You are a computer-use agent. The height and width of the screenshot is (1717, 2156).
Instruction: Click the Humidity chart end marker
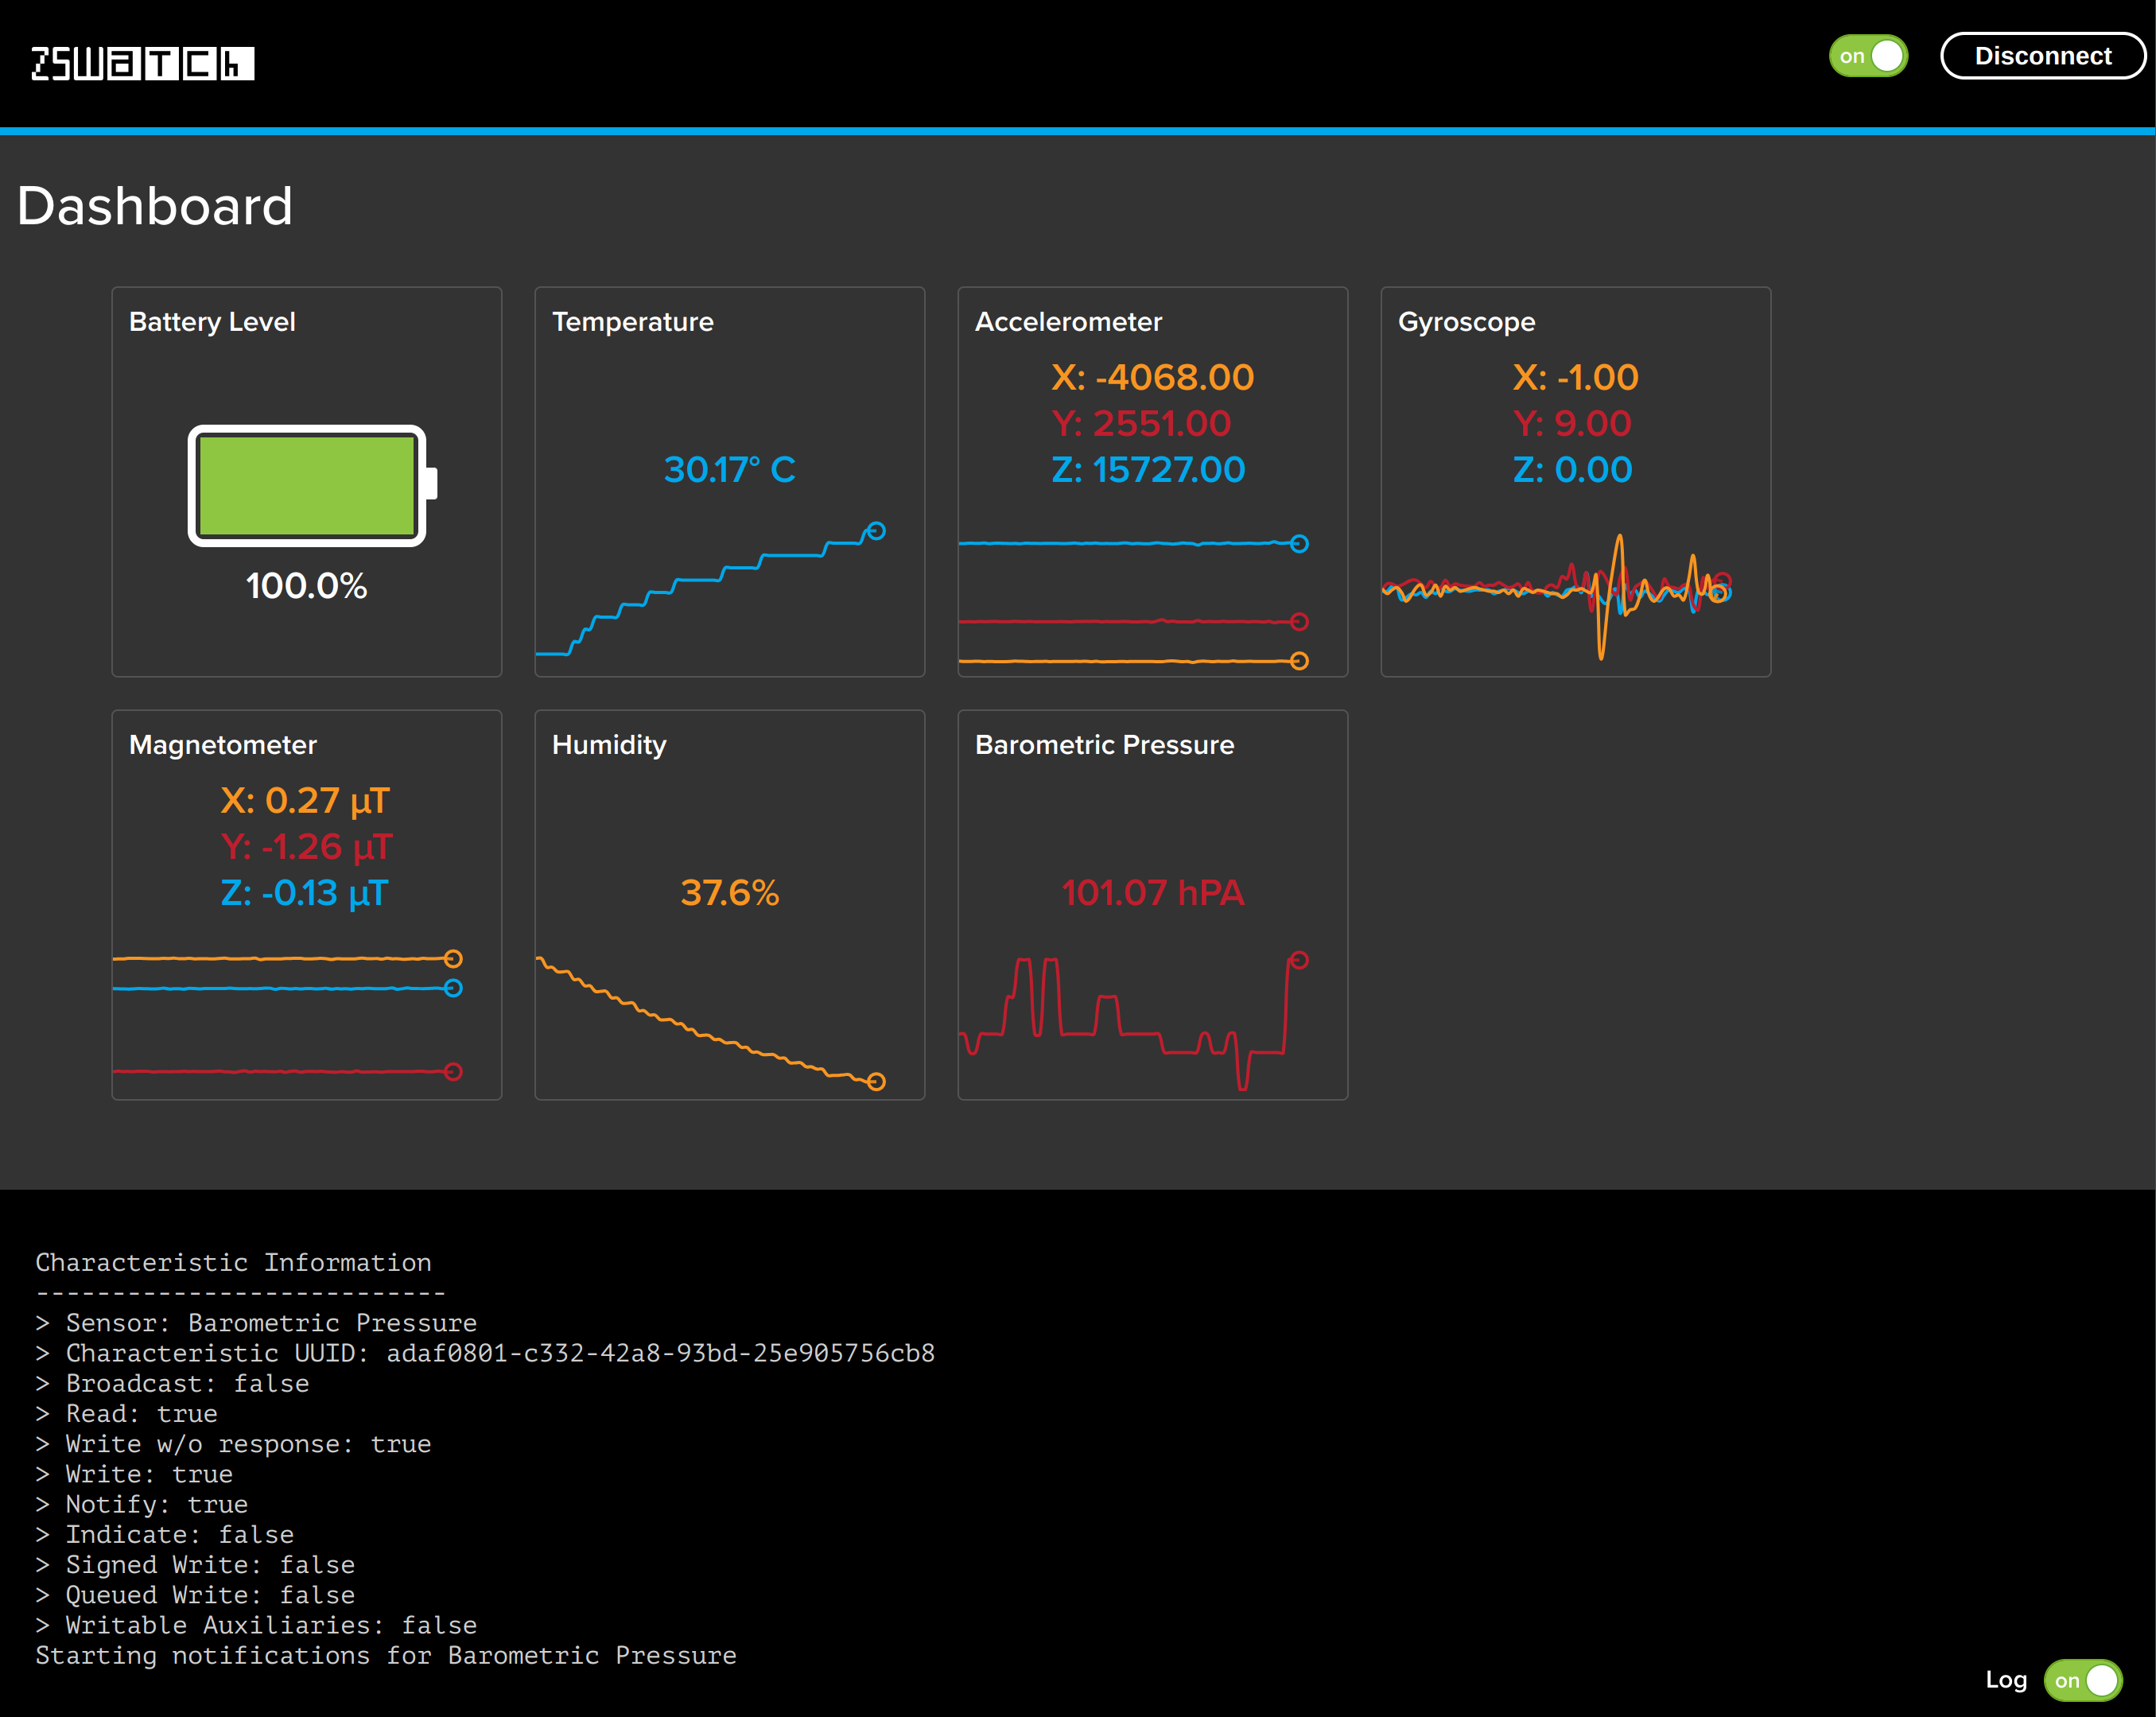(x=876, y=1081)
